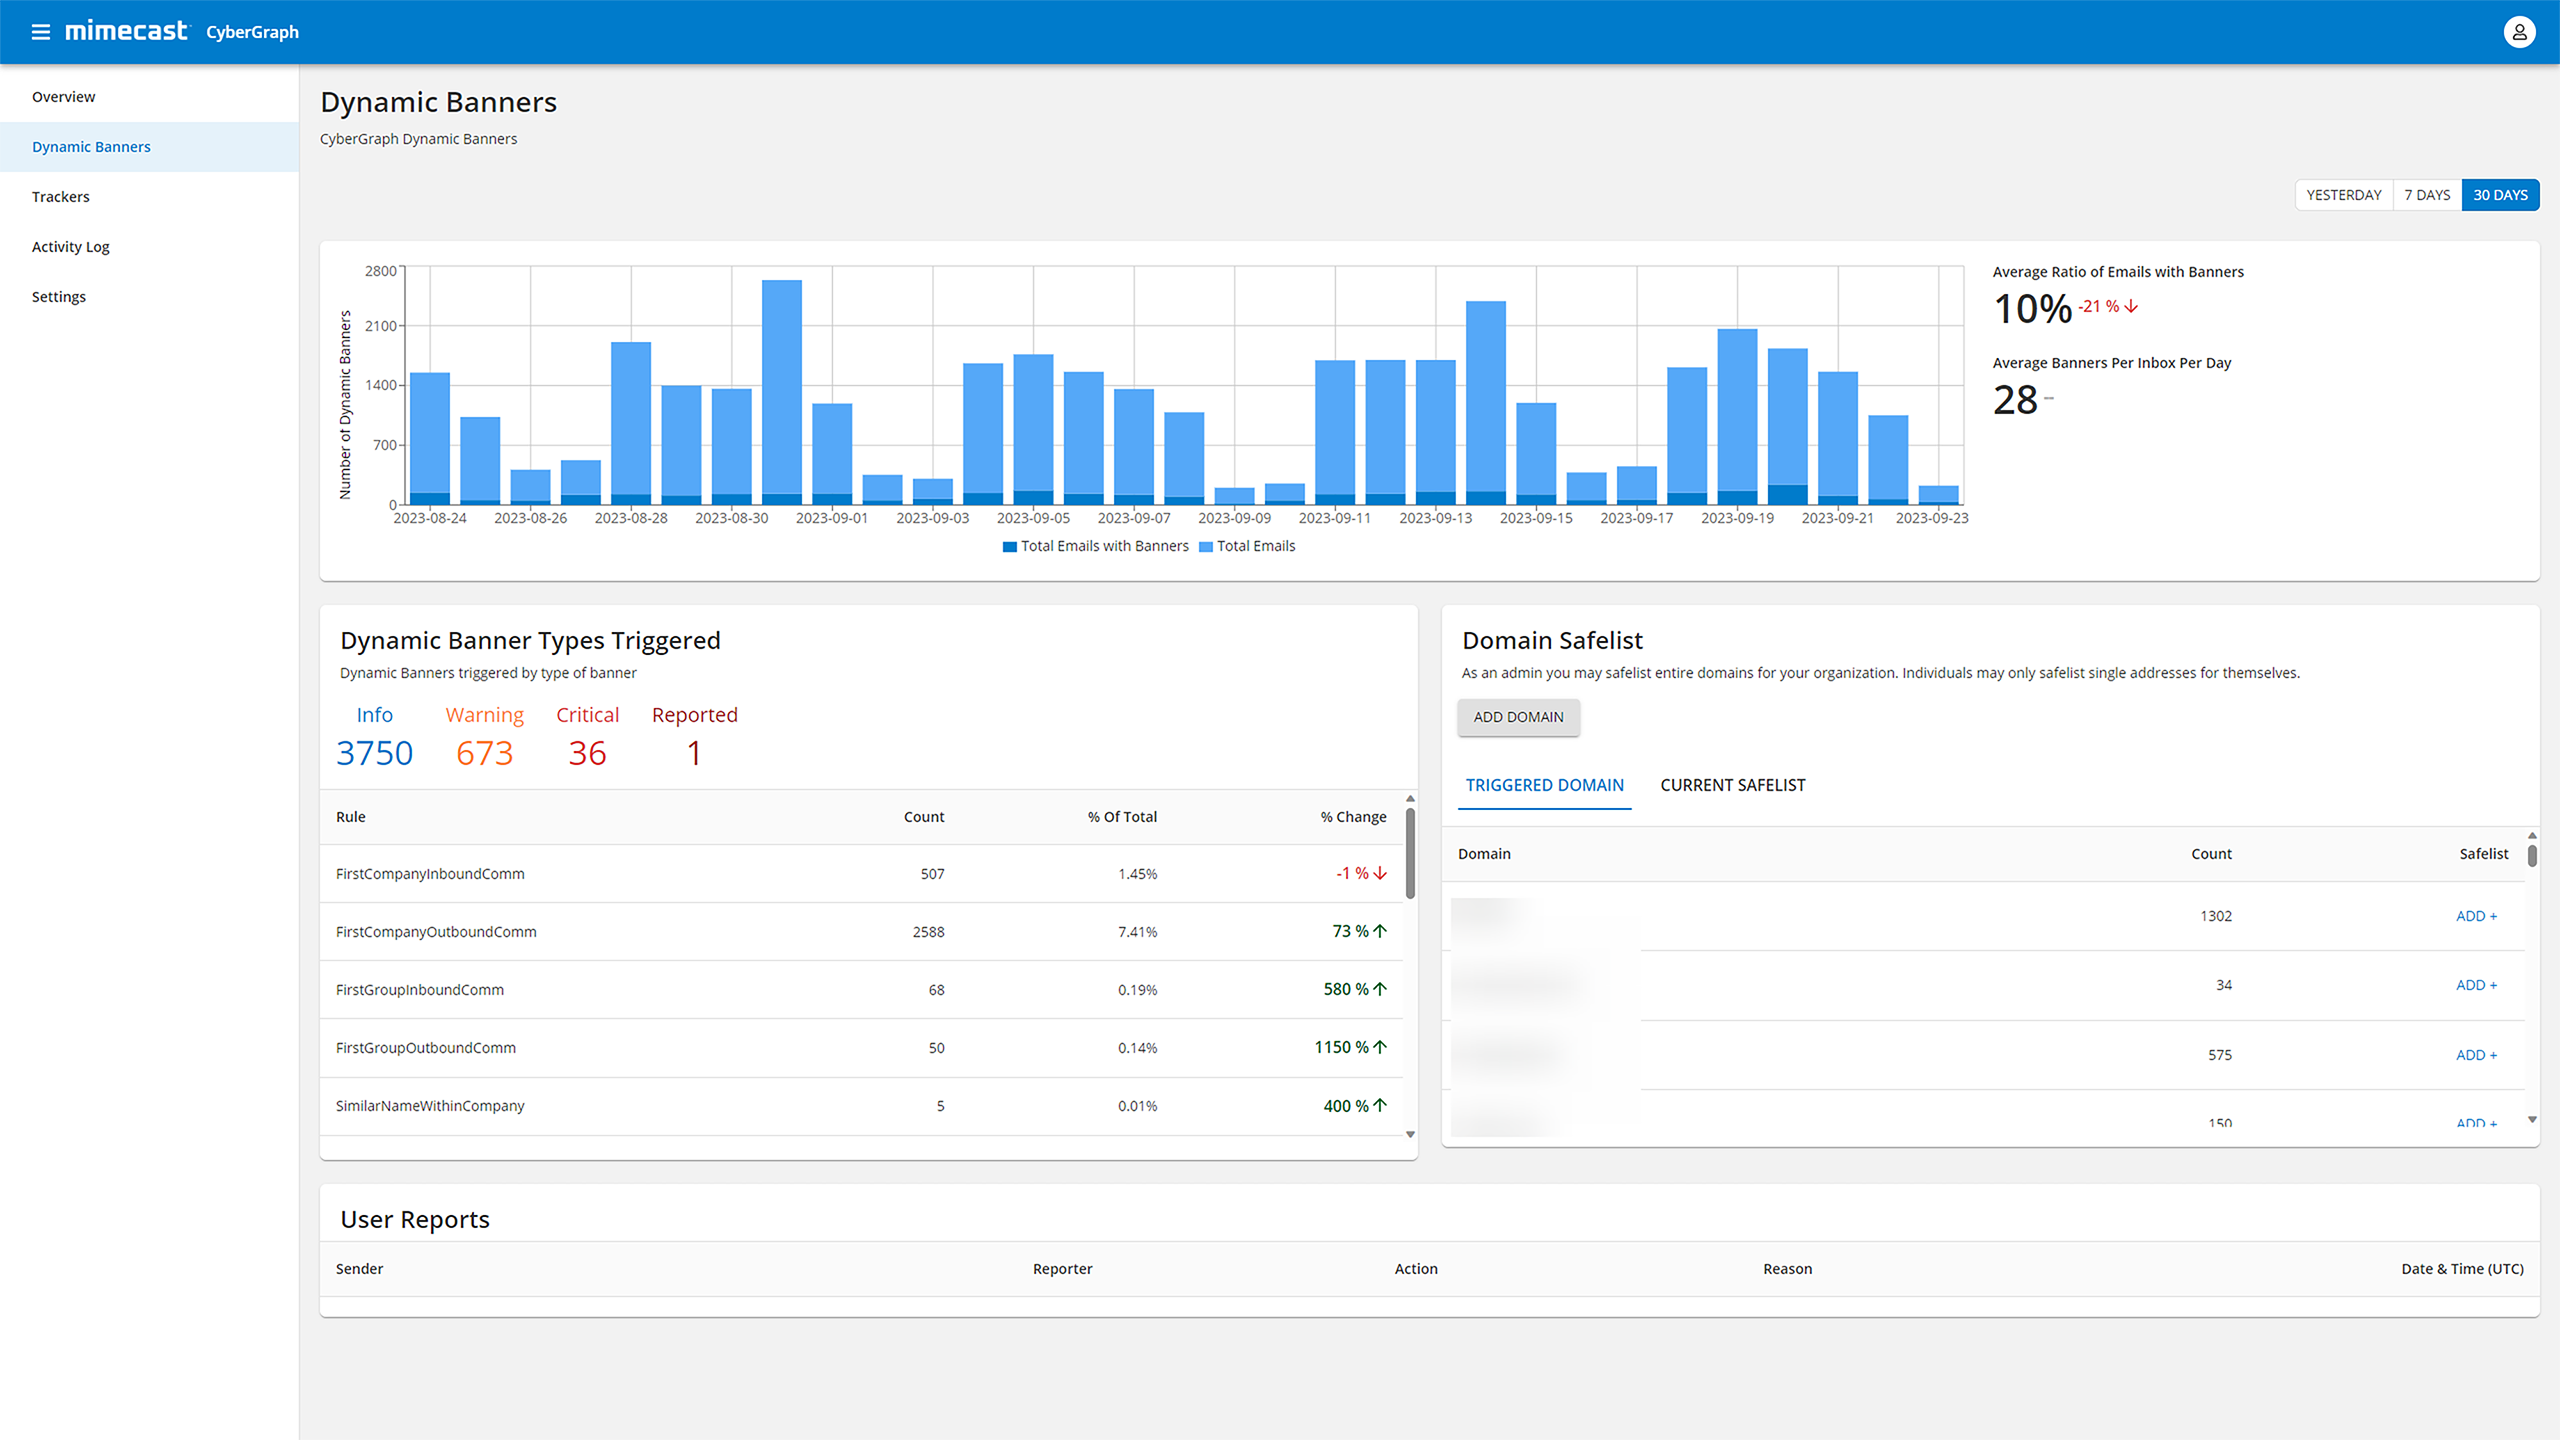Safelist the domain with 1302 count via ADD +
Image resolution: width=2560 pixels, height=1440 pixels.
click(x=2475, y=915)
